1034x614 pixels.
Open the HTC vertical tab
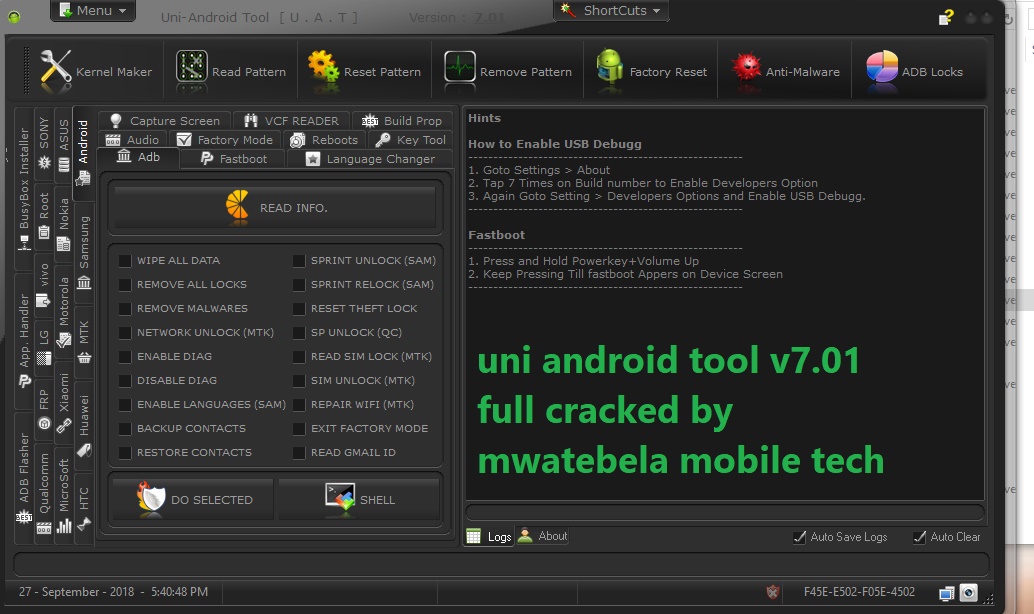[84, 508]
